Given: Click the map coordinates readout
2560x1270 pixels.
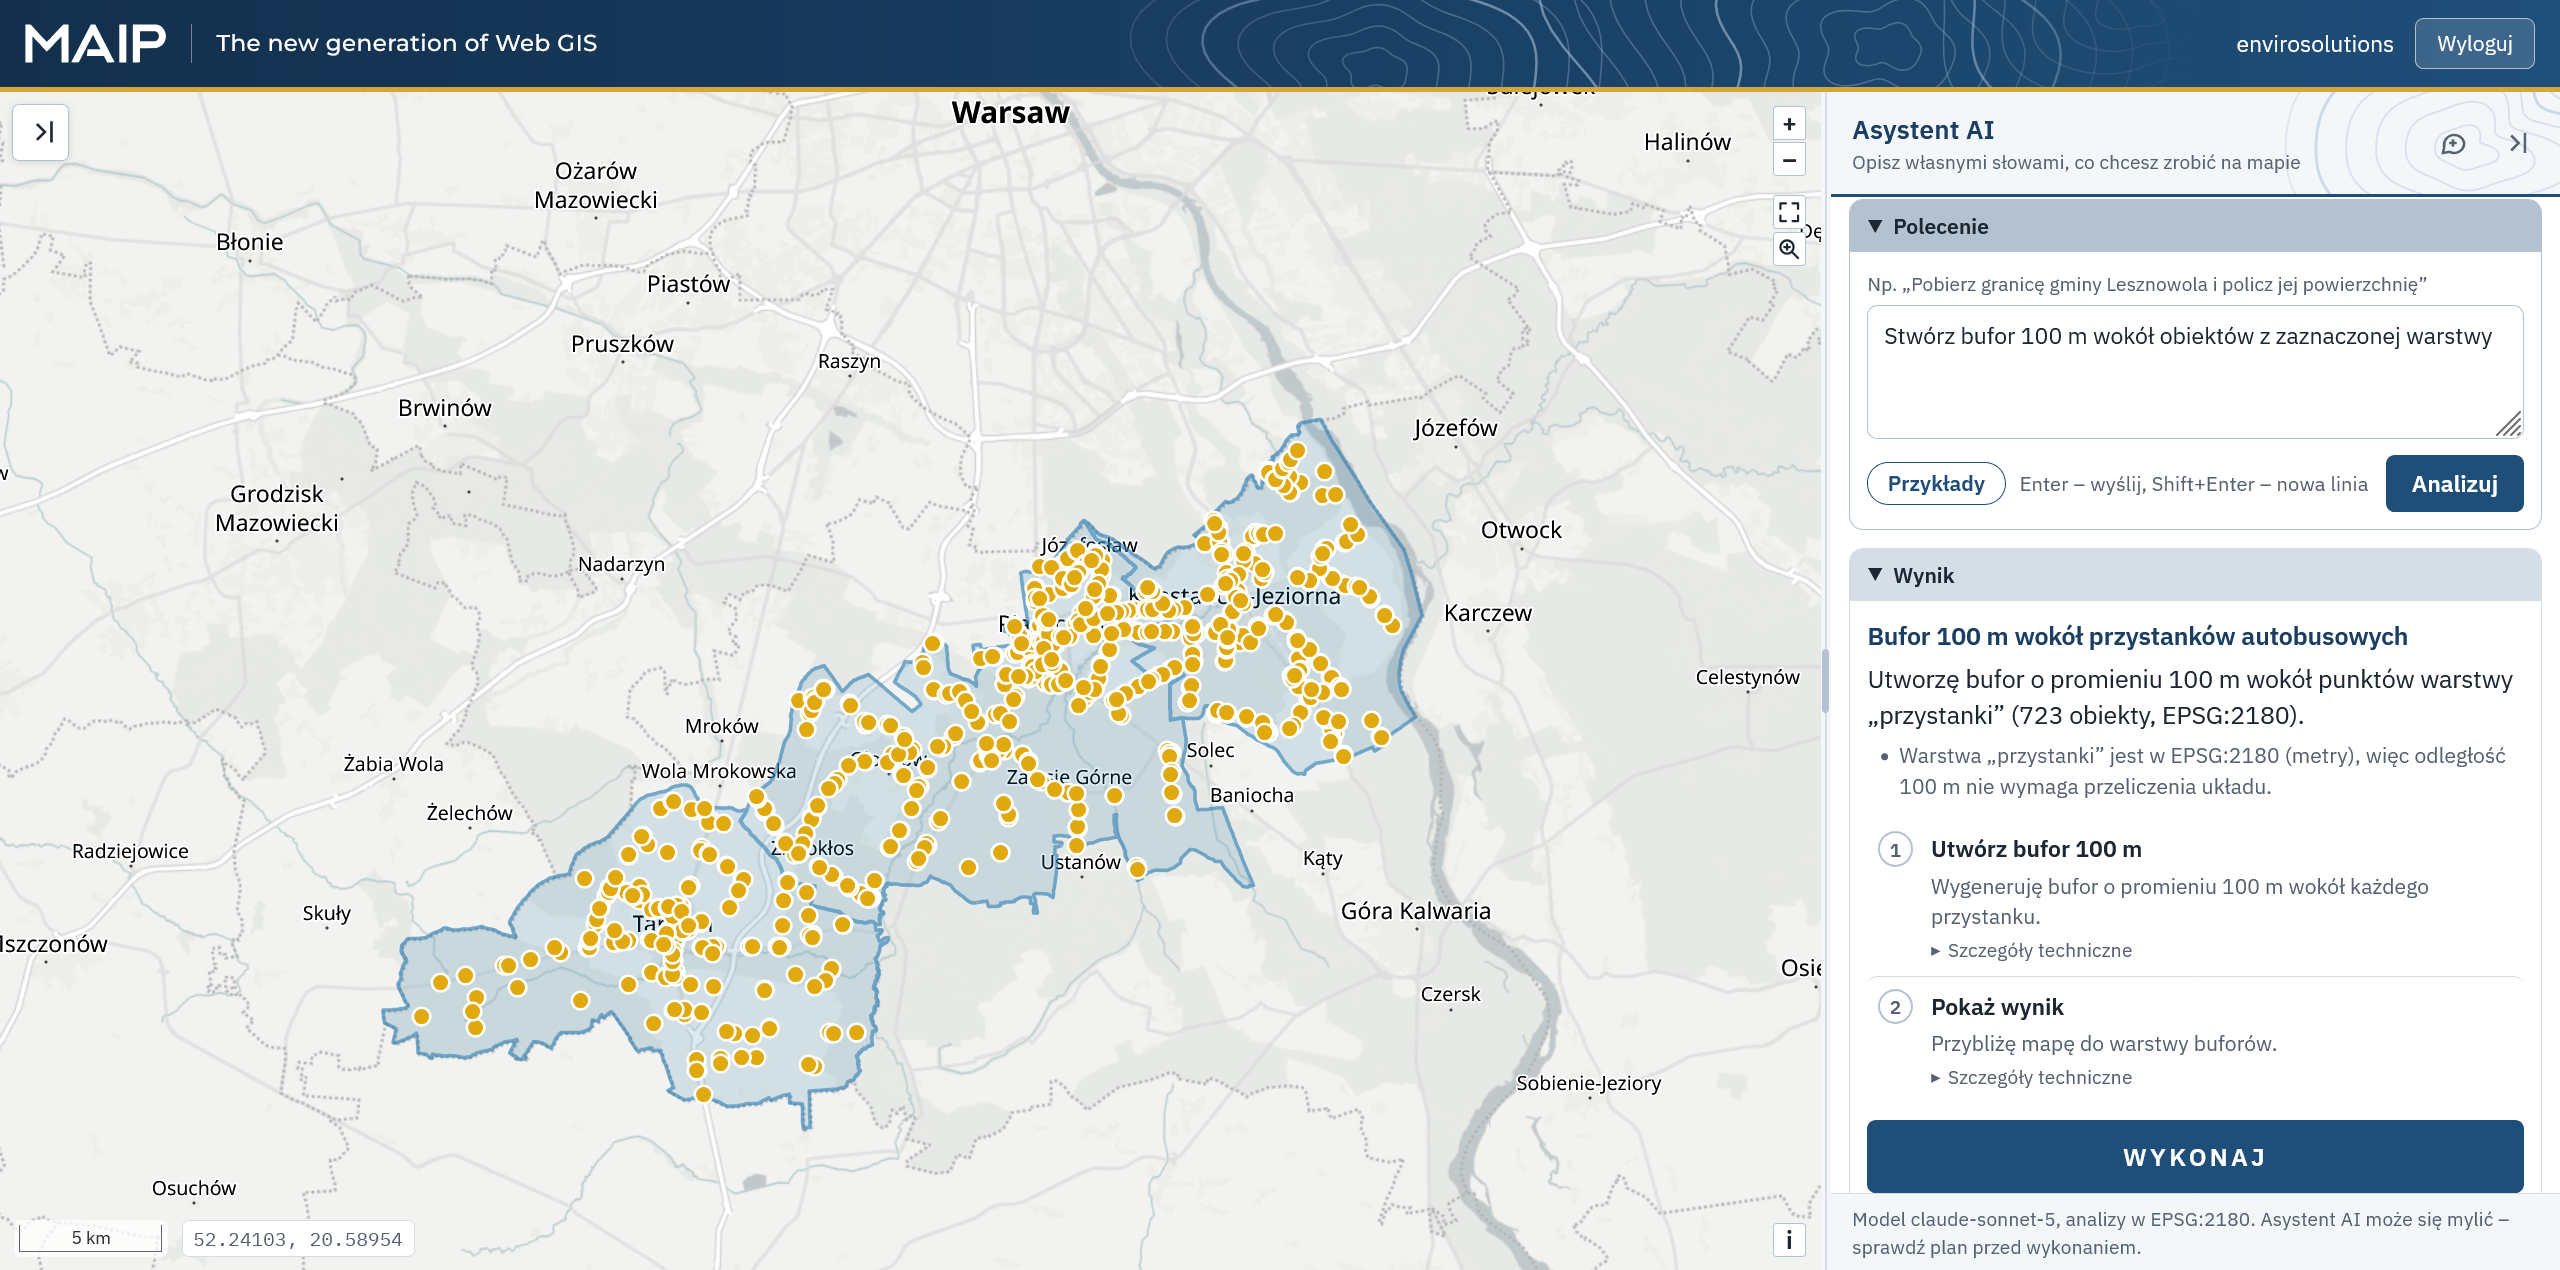Looking at the screenshot, I should point(298,1239).
